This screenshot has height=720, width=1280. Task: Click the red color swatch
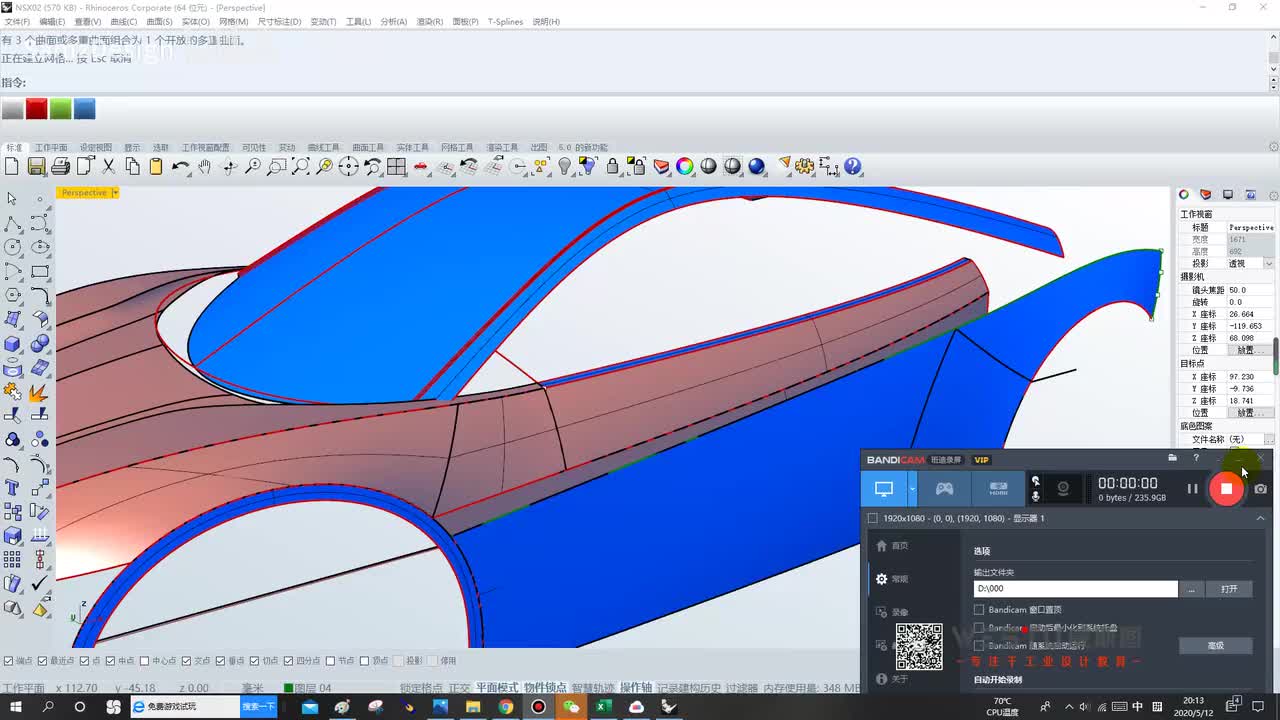click(x=36, y=109)
